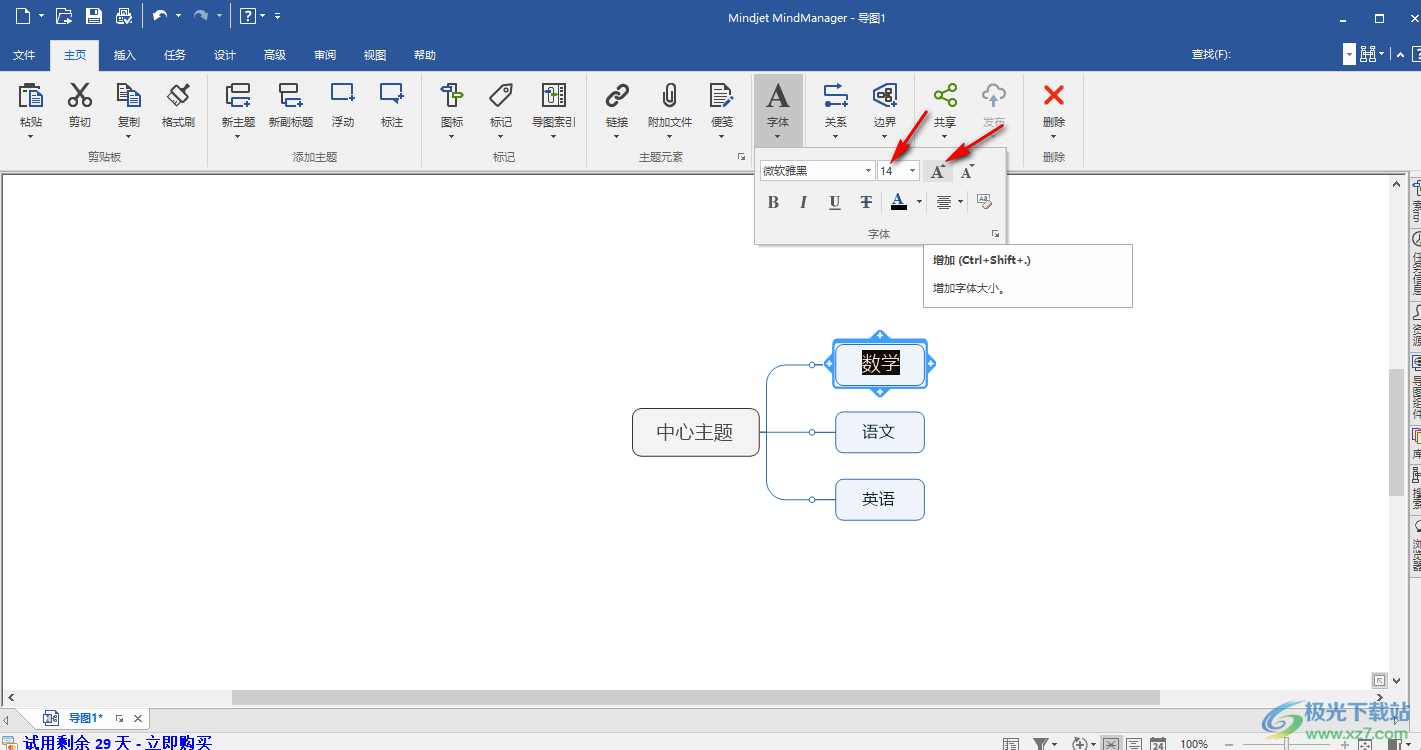This screenshot has width=1421, height=750.
Task: Click the Copy (复制) icon
Action: tap(129, 95)
